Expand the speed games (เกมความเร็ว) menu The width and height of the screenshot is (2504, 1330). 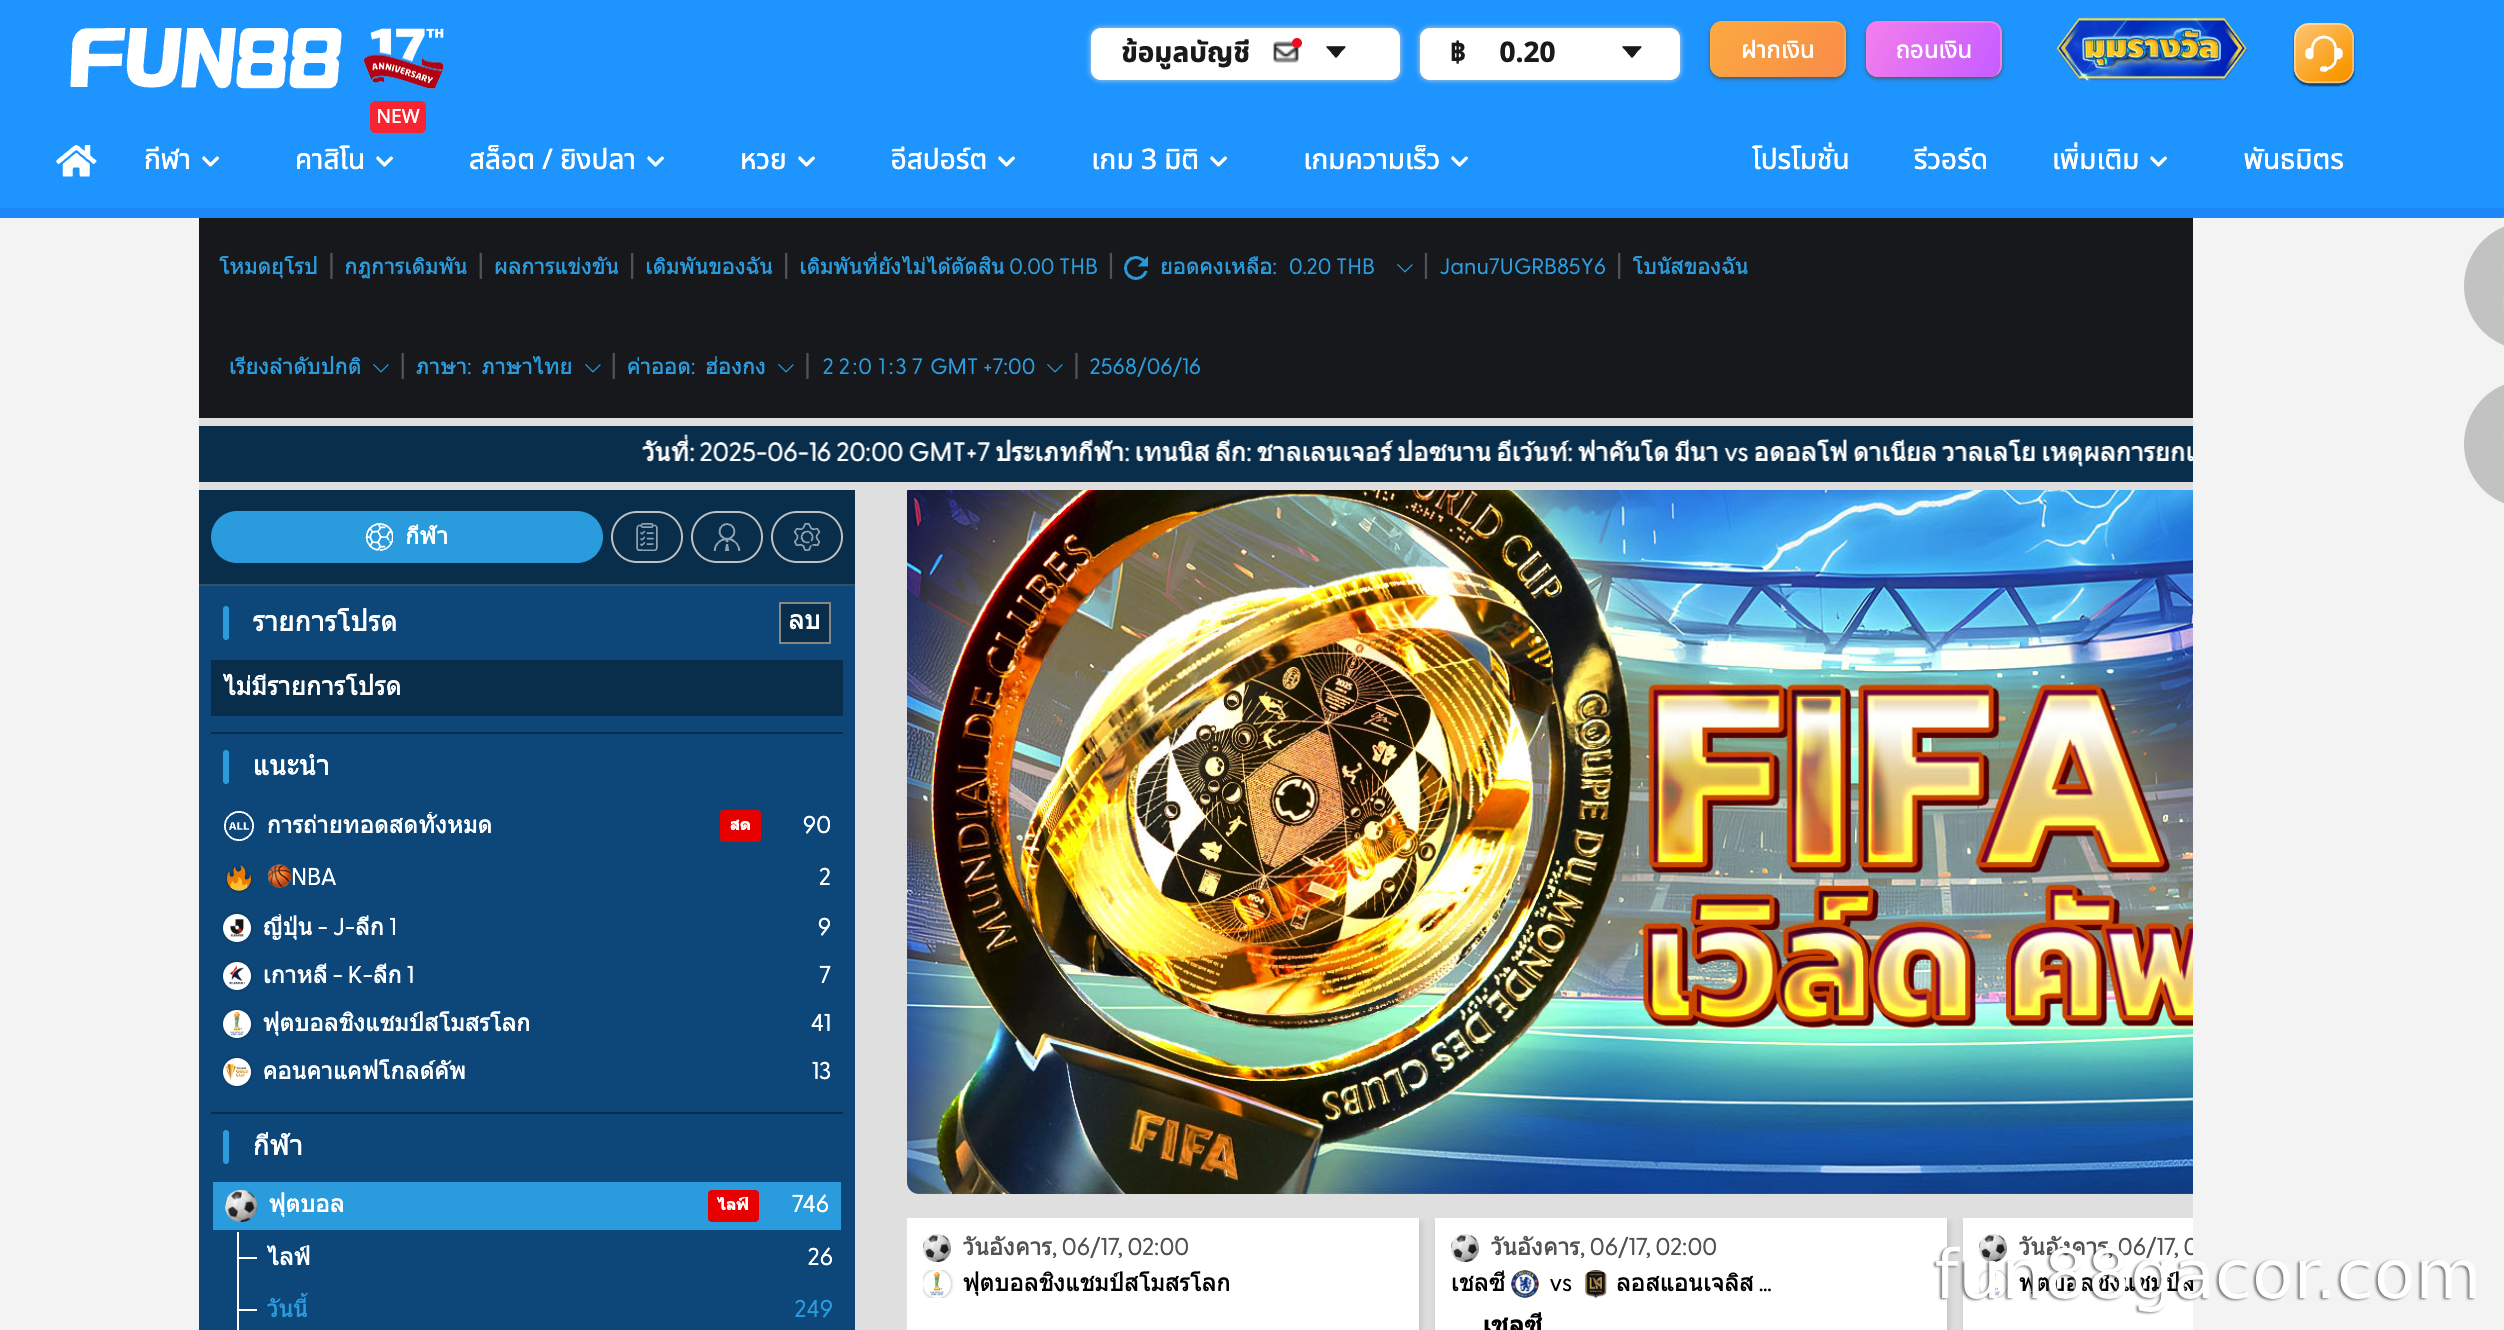point(1385,160)
